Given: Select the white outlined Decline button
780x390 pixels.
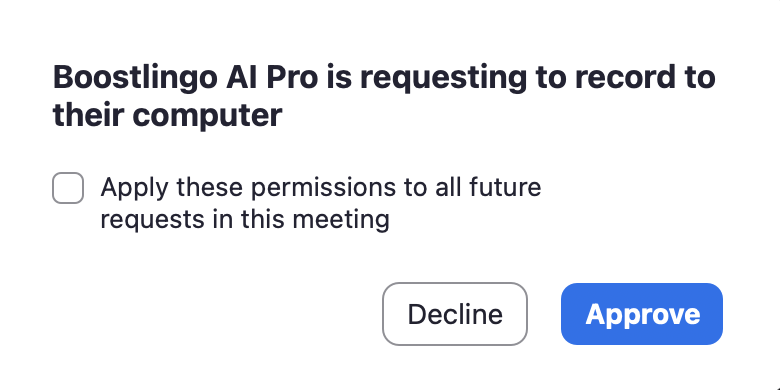Looking at the screenshot, I should (455, 314).
